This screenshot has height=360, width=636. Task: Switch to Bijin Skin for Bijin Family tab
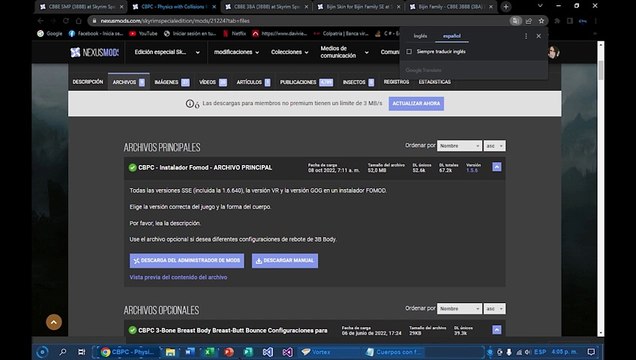coord(359,6)
